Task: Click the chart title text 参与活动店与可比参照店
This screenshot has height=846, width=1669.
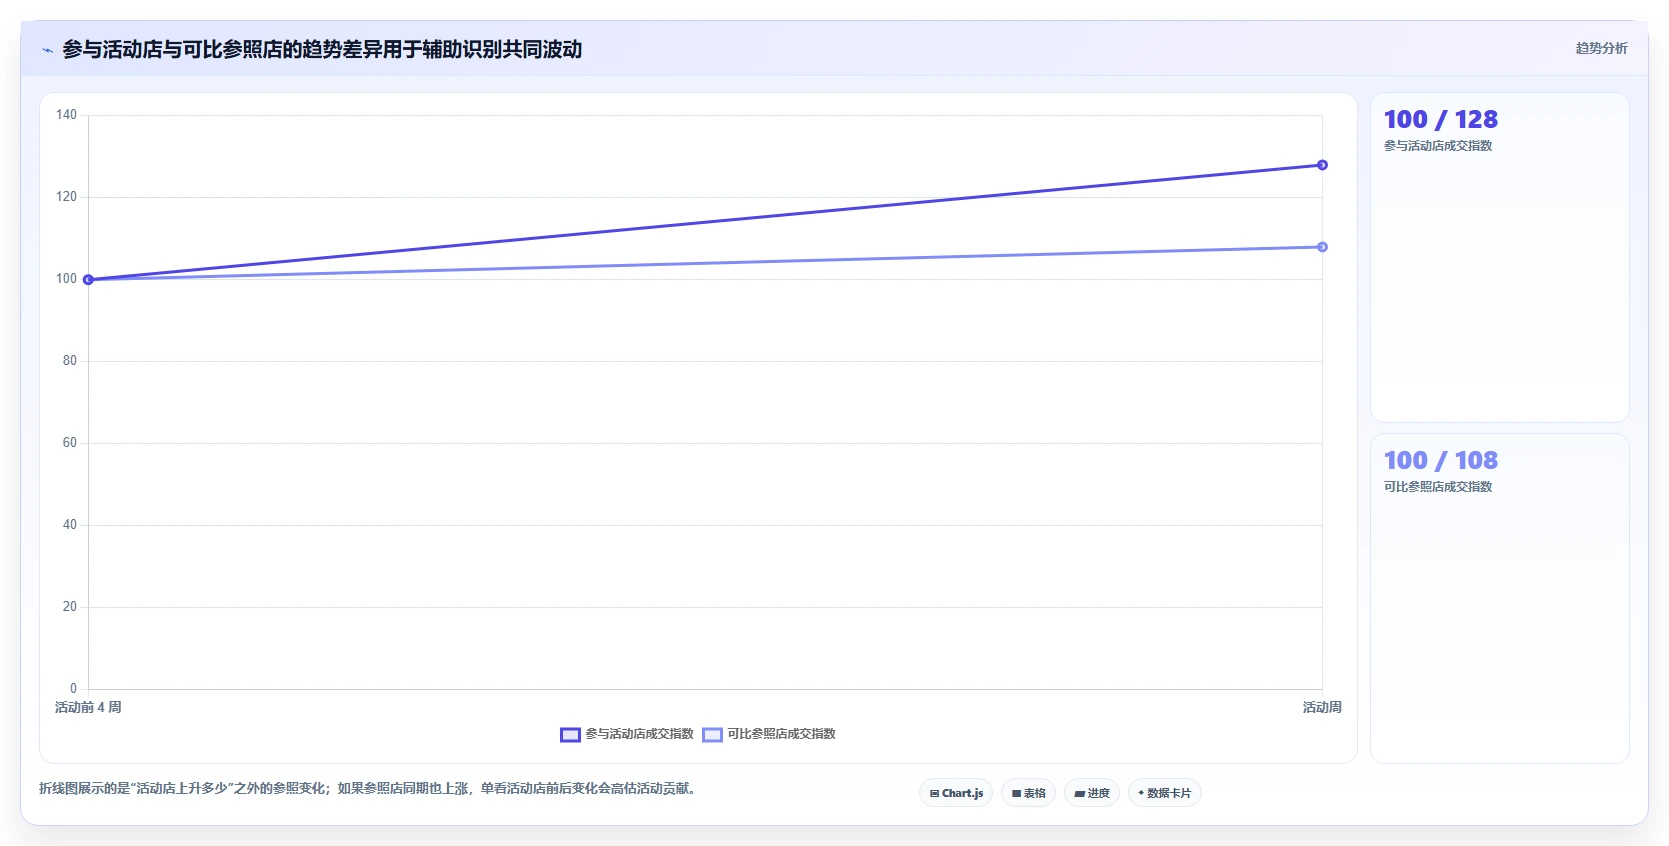Action: tap(172, 49)
